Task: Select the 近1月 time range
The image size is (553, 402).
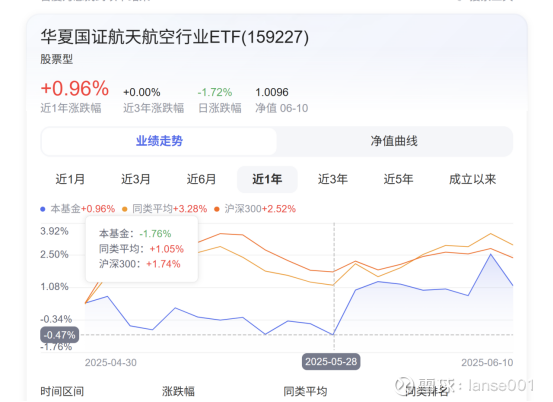Action: pyautogui.click(x=70, y=179)
